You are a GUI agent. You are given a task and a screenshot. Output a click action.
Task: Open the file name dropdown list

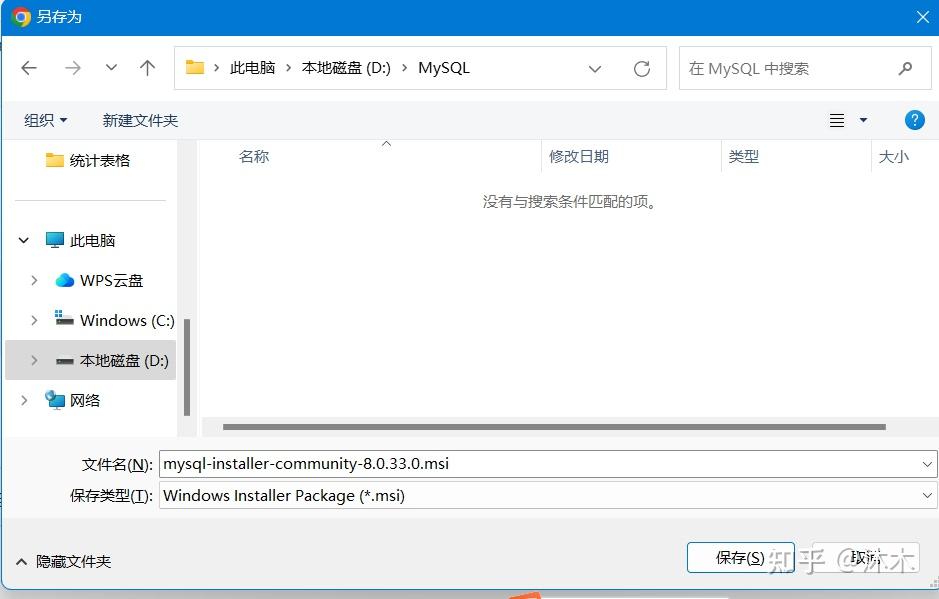coord(927,464)
